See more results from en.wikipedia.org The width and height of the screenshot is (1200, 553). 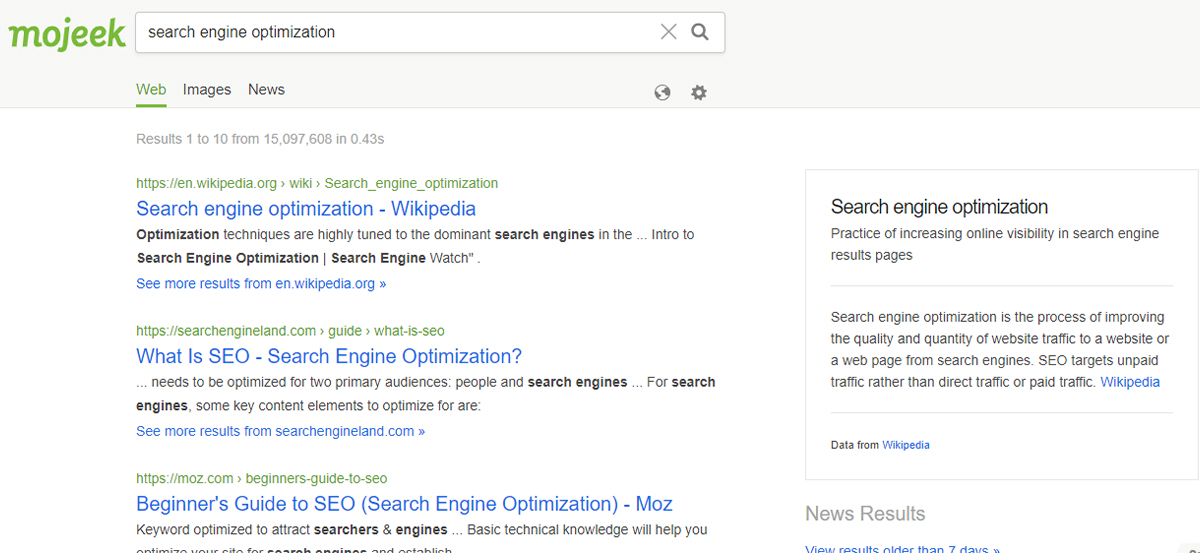click(261, 284)
